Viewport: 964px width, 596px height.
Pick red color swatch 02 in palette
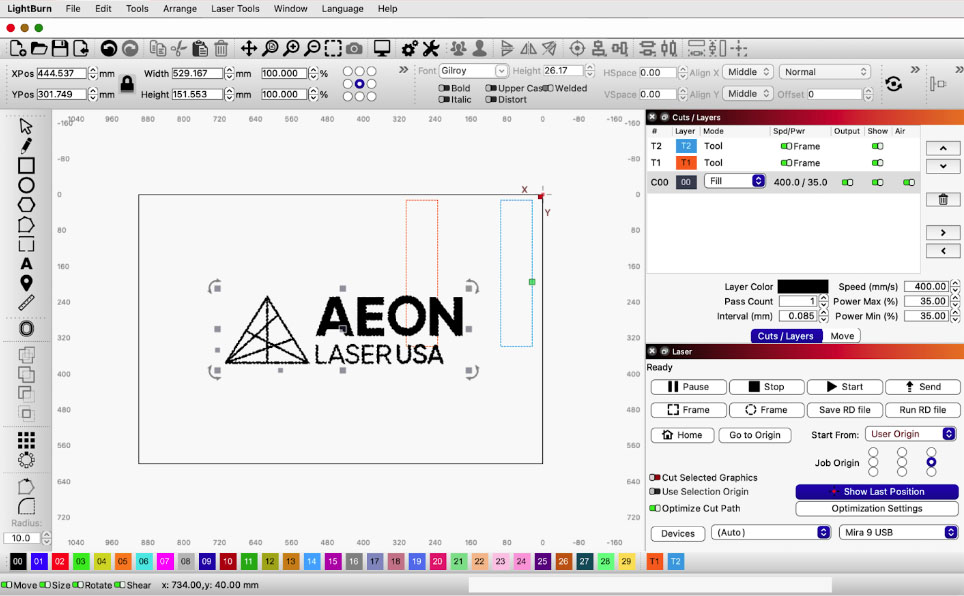(60, 561)
